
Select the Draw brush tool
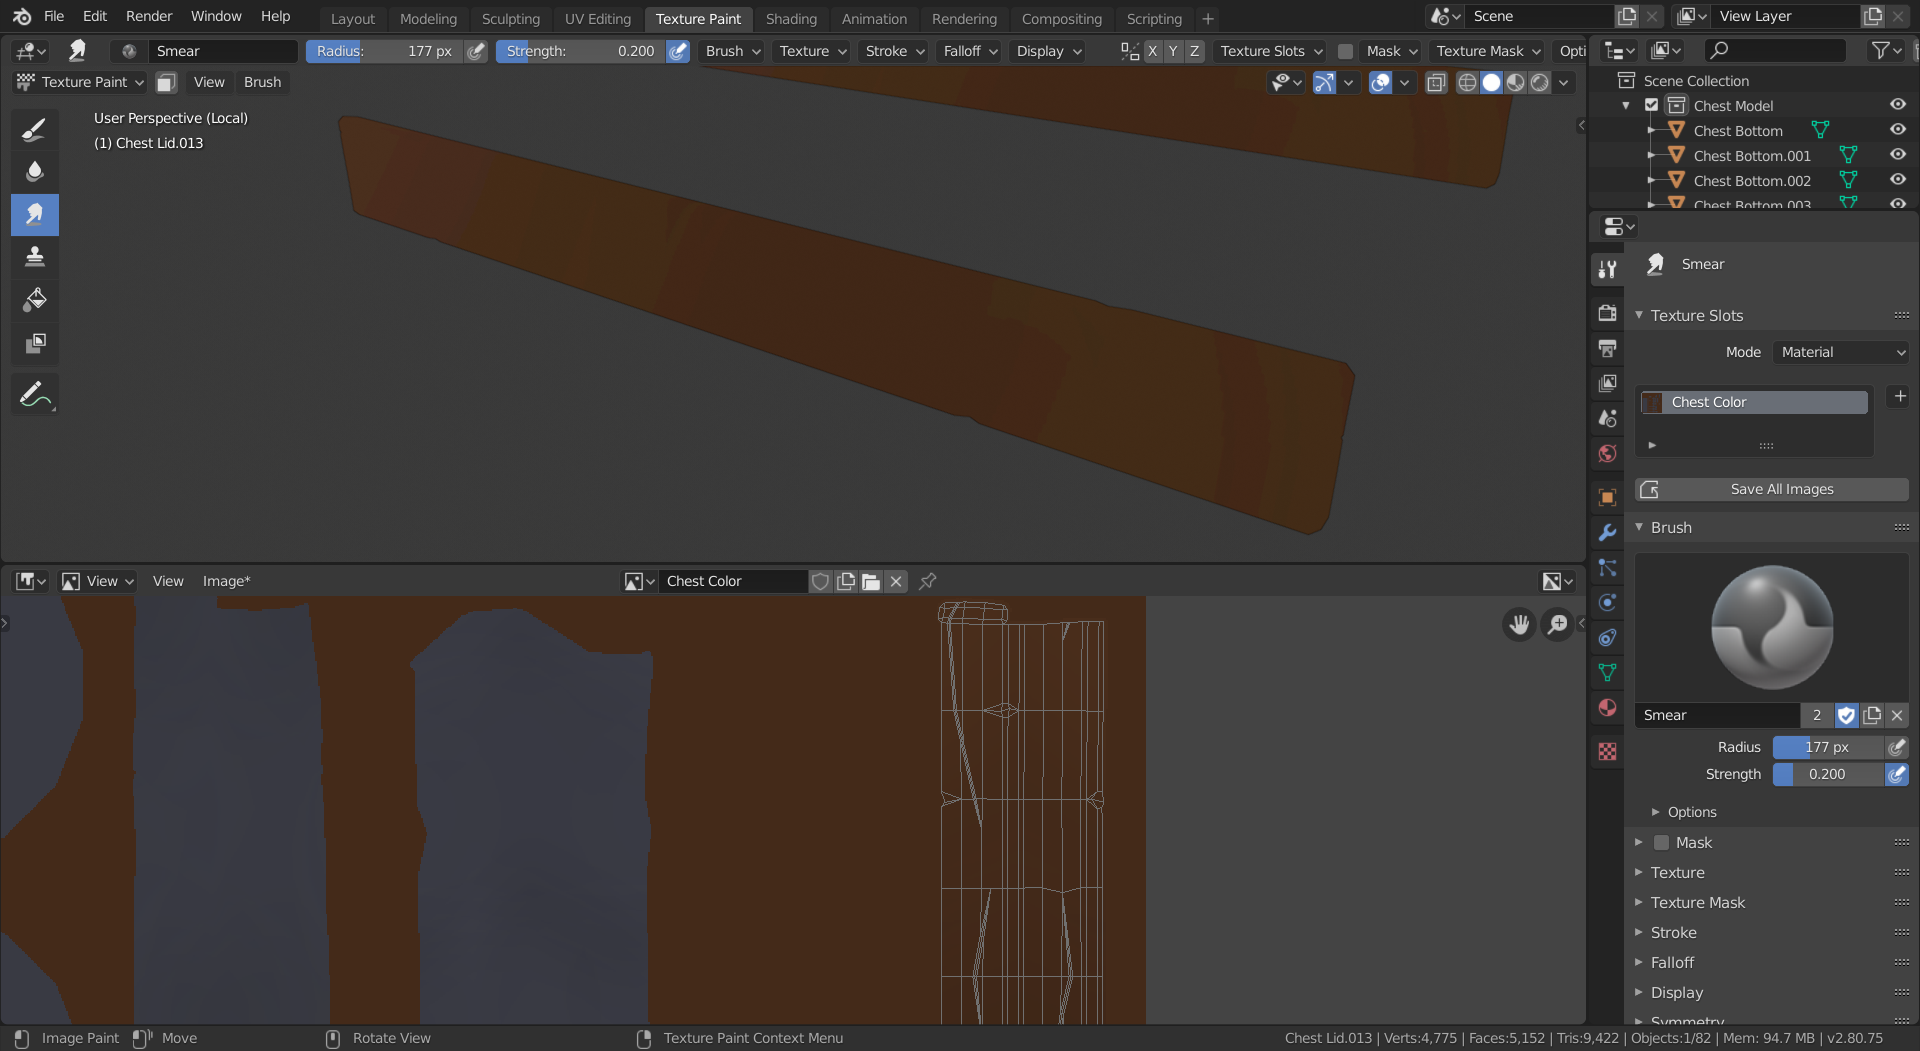pos(34,129)
